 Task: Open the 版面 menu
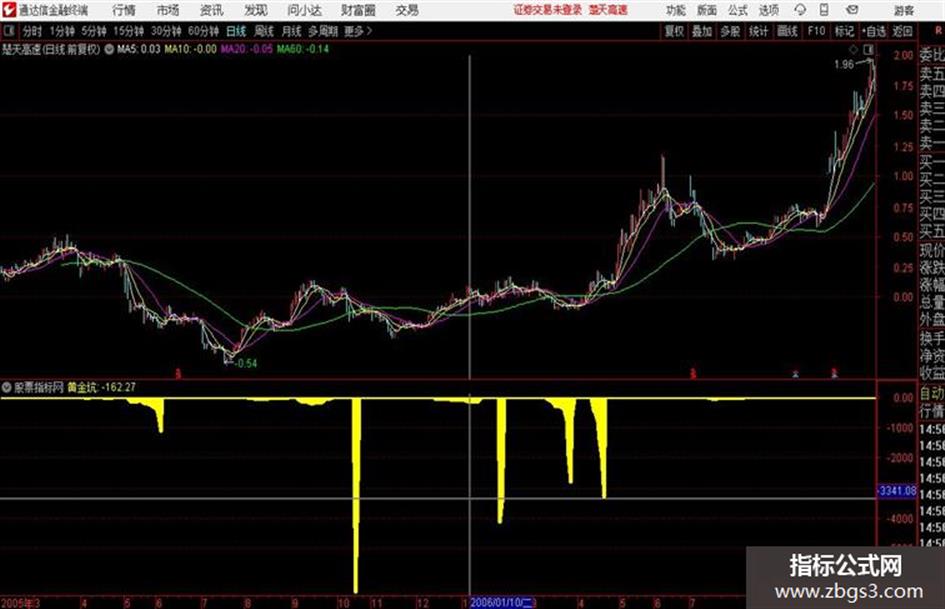point(706,10)
